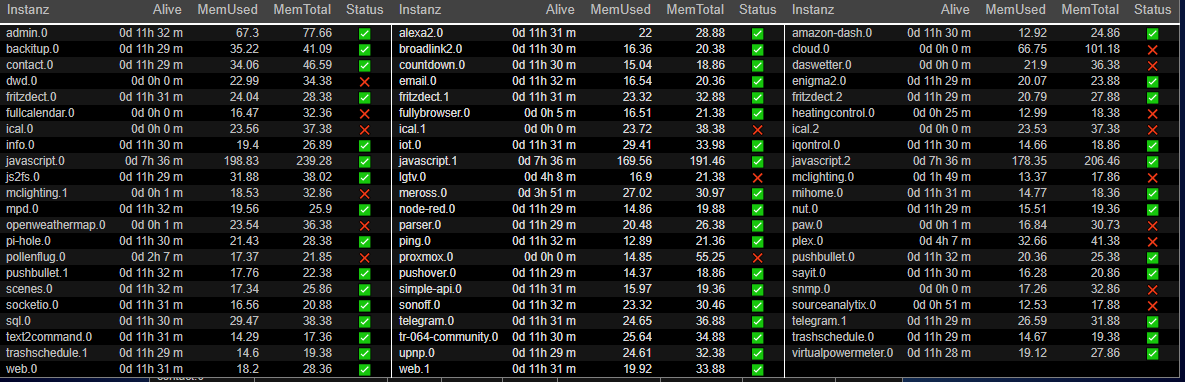Viewport: 1185px width, 382px height.
Task: Click the red X status for snmp.0
Action: (1153, 290)
